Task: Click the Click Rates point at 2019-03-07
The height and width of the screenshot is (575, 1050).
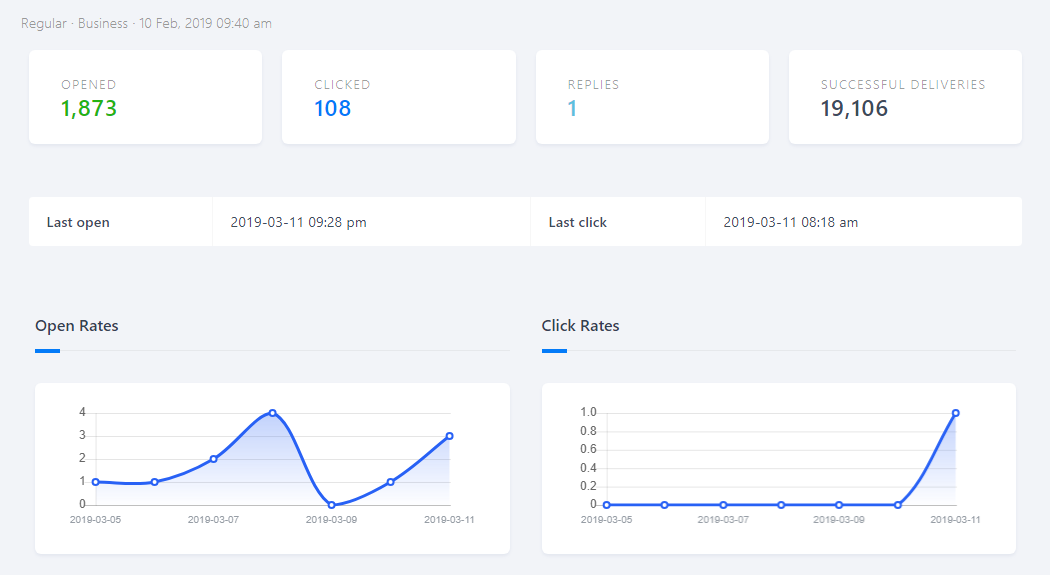Action: [x=723, y=505]
